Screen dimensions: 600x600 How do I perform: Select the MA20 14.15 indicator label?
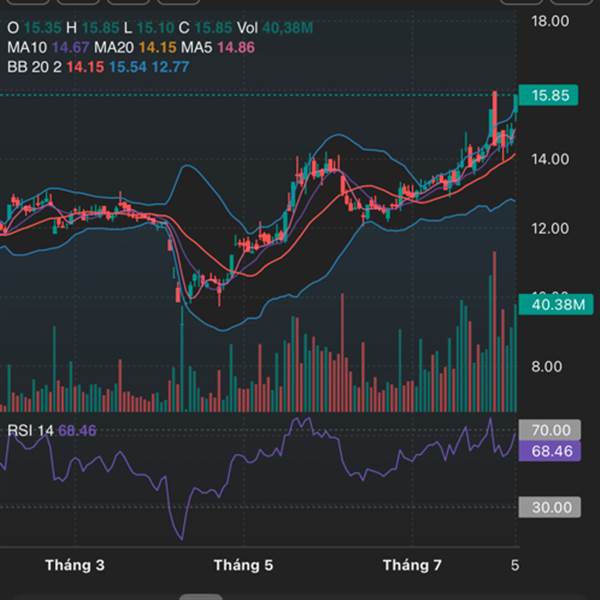135,47
